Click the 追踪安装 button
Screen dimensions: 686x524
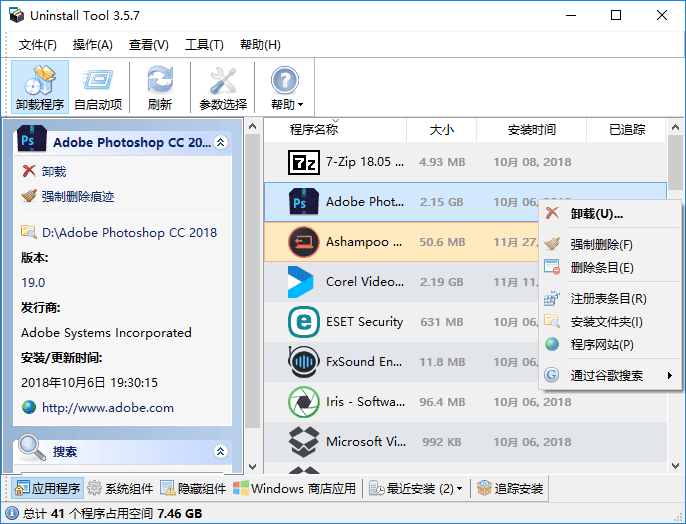(510, 488)
